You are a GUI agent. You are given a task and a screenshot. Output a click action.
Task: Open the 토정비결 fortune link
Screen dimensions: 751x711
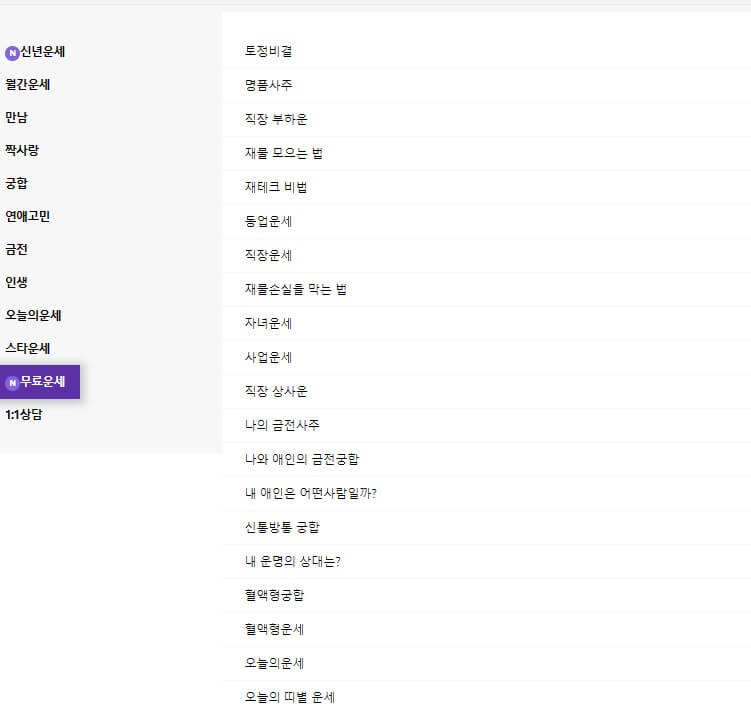pos(268,51)
